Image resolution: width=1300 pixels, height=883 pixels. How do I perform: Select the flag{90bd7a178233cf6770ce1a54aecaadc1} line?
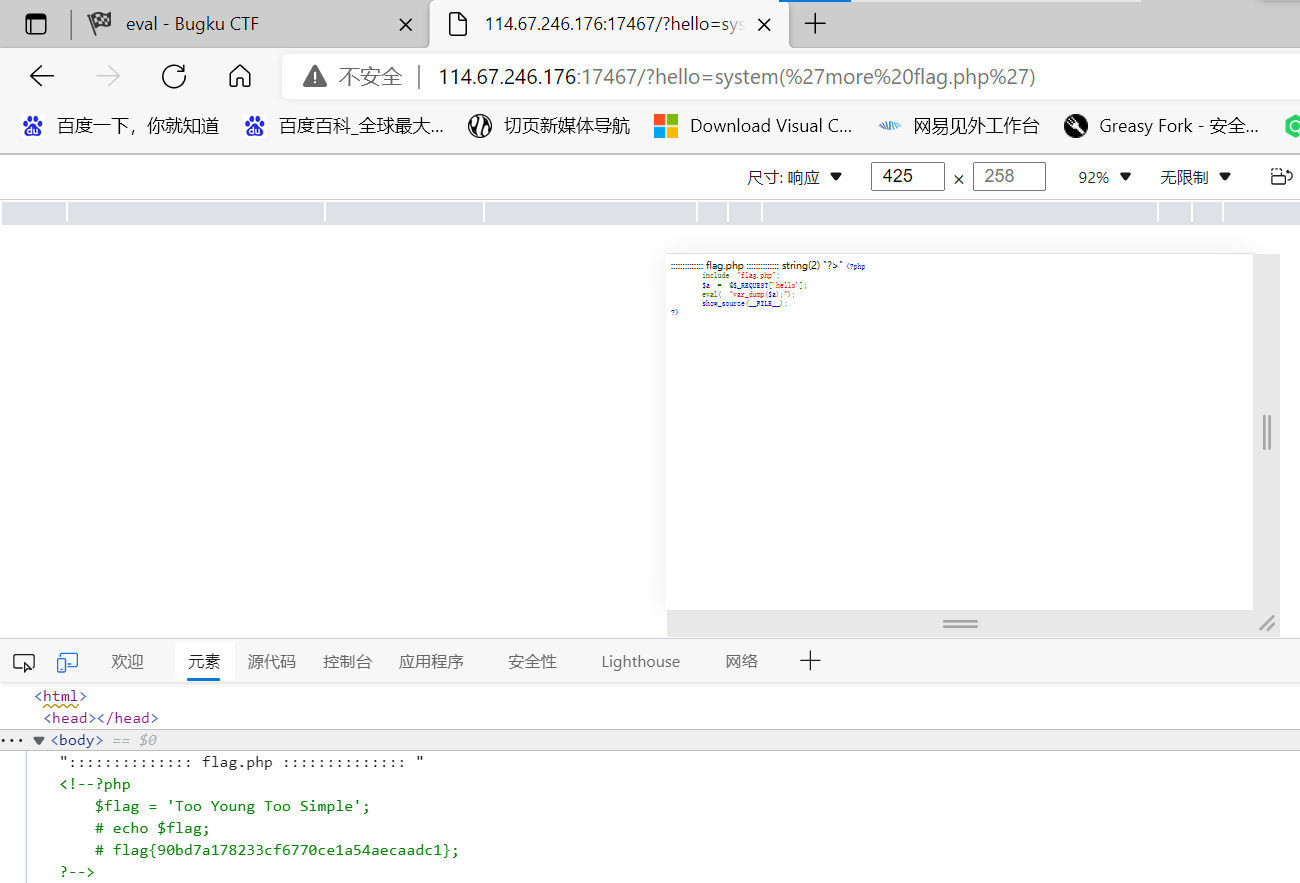click(277, 851)
